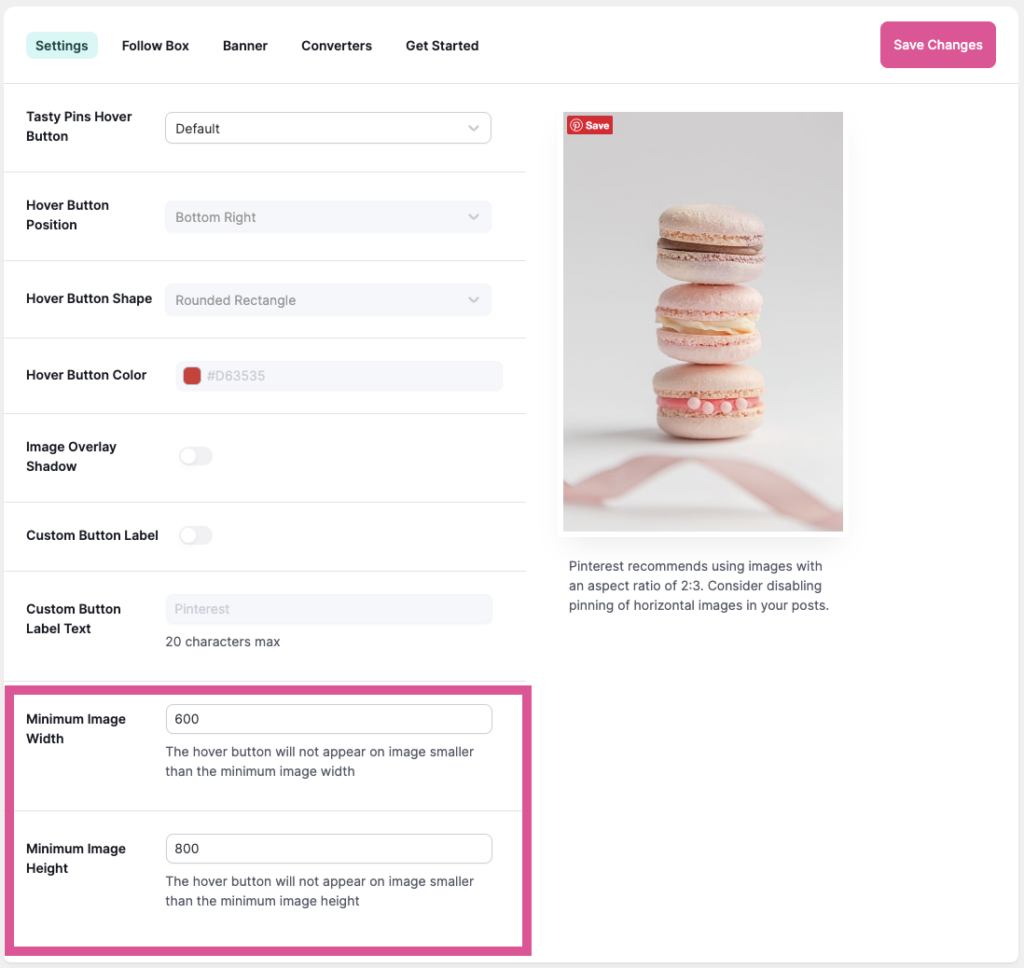Expand the Hover Button Position dropdown
The width and height of the screenshot is (1024, 968).
click(327, 217)
